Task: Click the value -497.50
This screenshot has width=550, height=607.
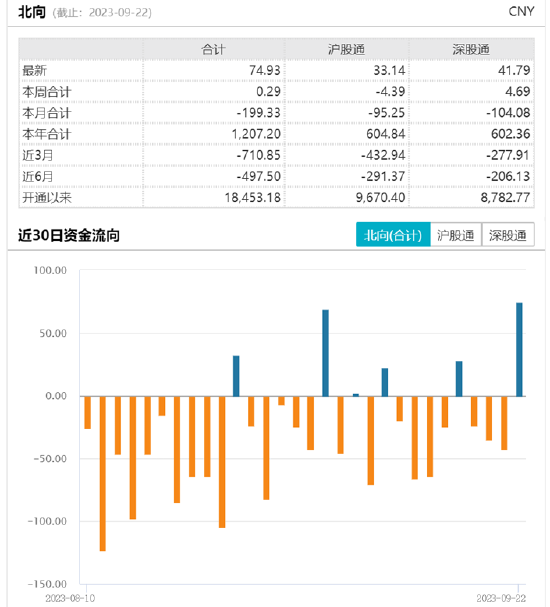Action: [259, 177]
